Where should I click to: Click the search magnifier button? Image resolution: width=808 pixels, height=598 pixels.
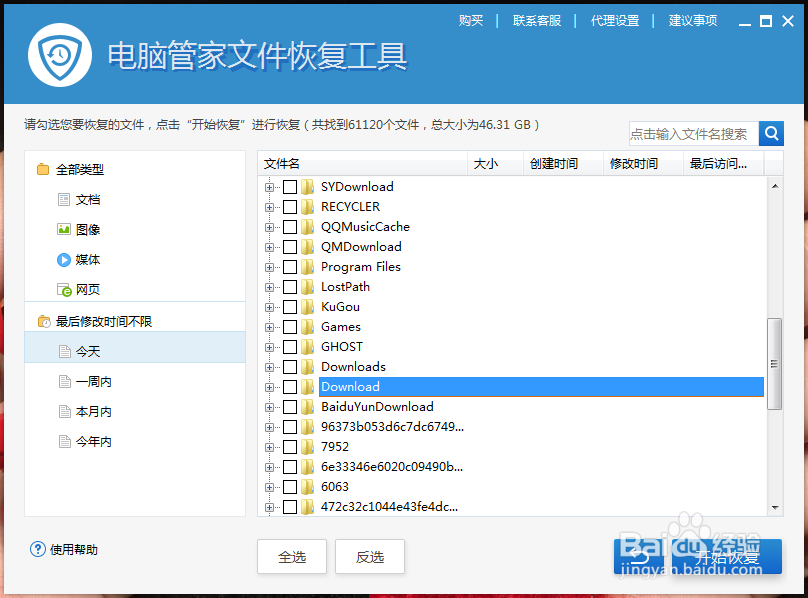(771, 134)
